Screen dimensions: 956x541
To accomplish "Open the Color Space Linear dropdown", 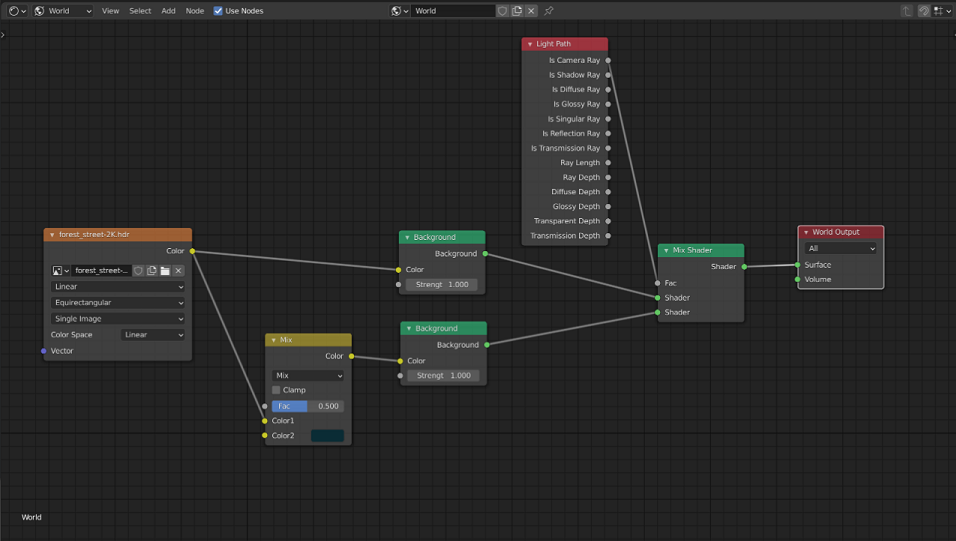I will (152, 335).
